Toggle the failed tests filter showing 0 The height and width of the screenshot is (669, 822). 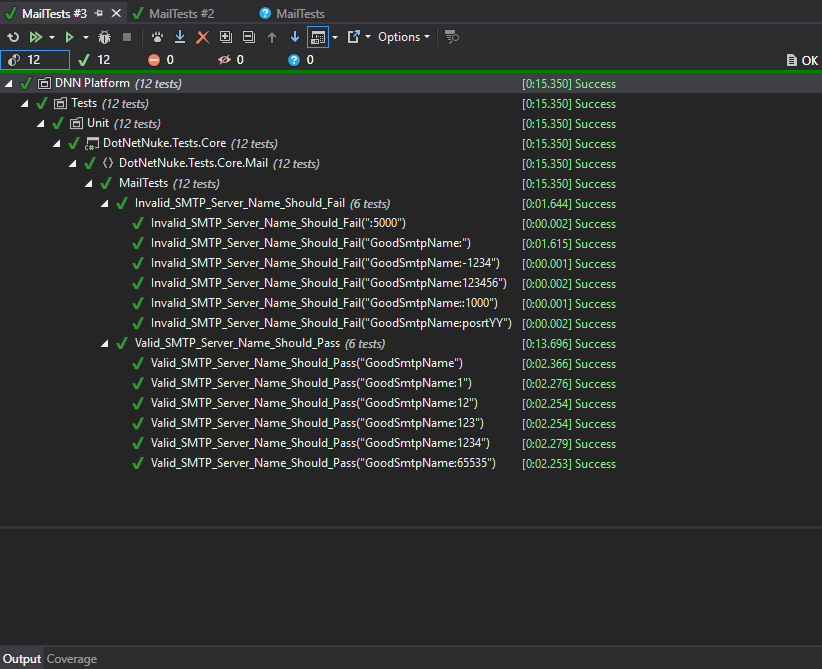pyautogui.click(x=161, y=60)
